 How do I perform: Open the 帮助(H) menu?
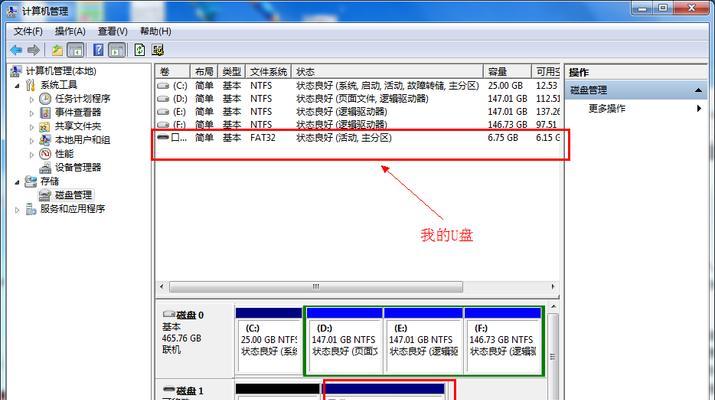tap(155, 31)
